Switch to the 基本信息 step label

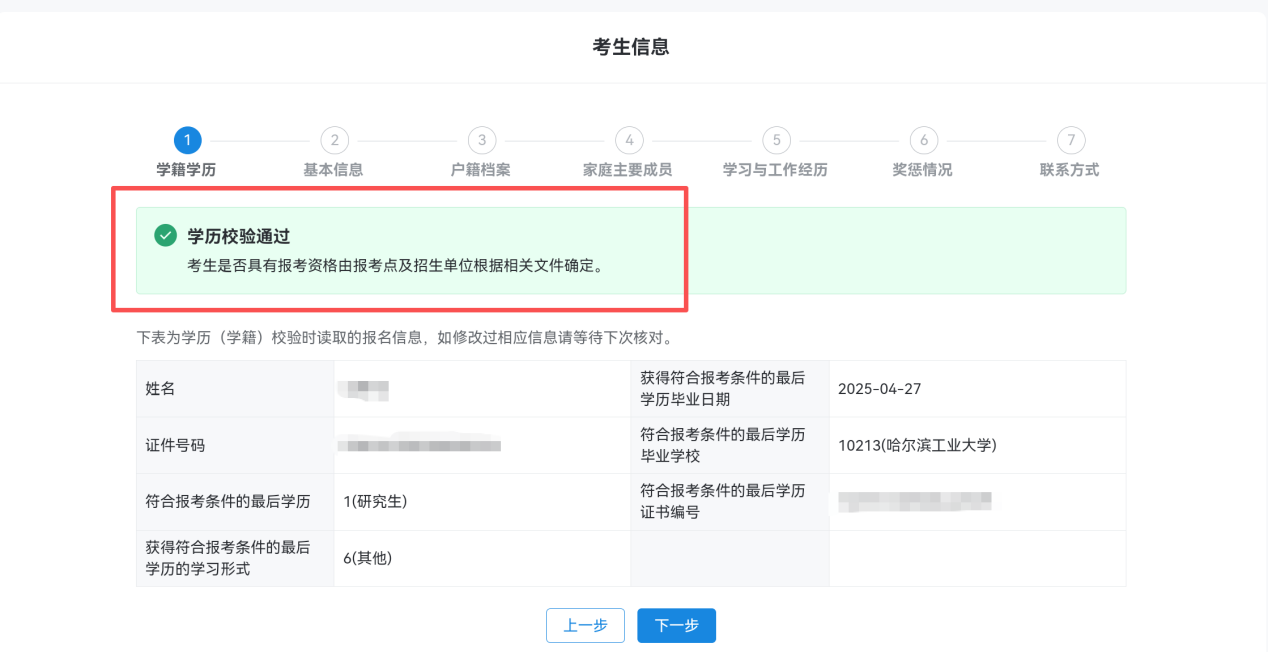click(333, 170)
